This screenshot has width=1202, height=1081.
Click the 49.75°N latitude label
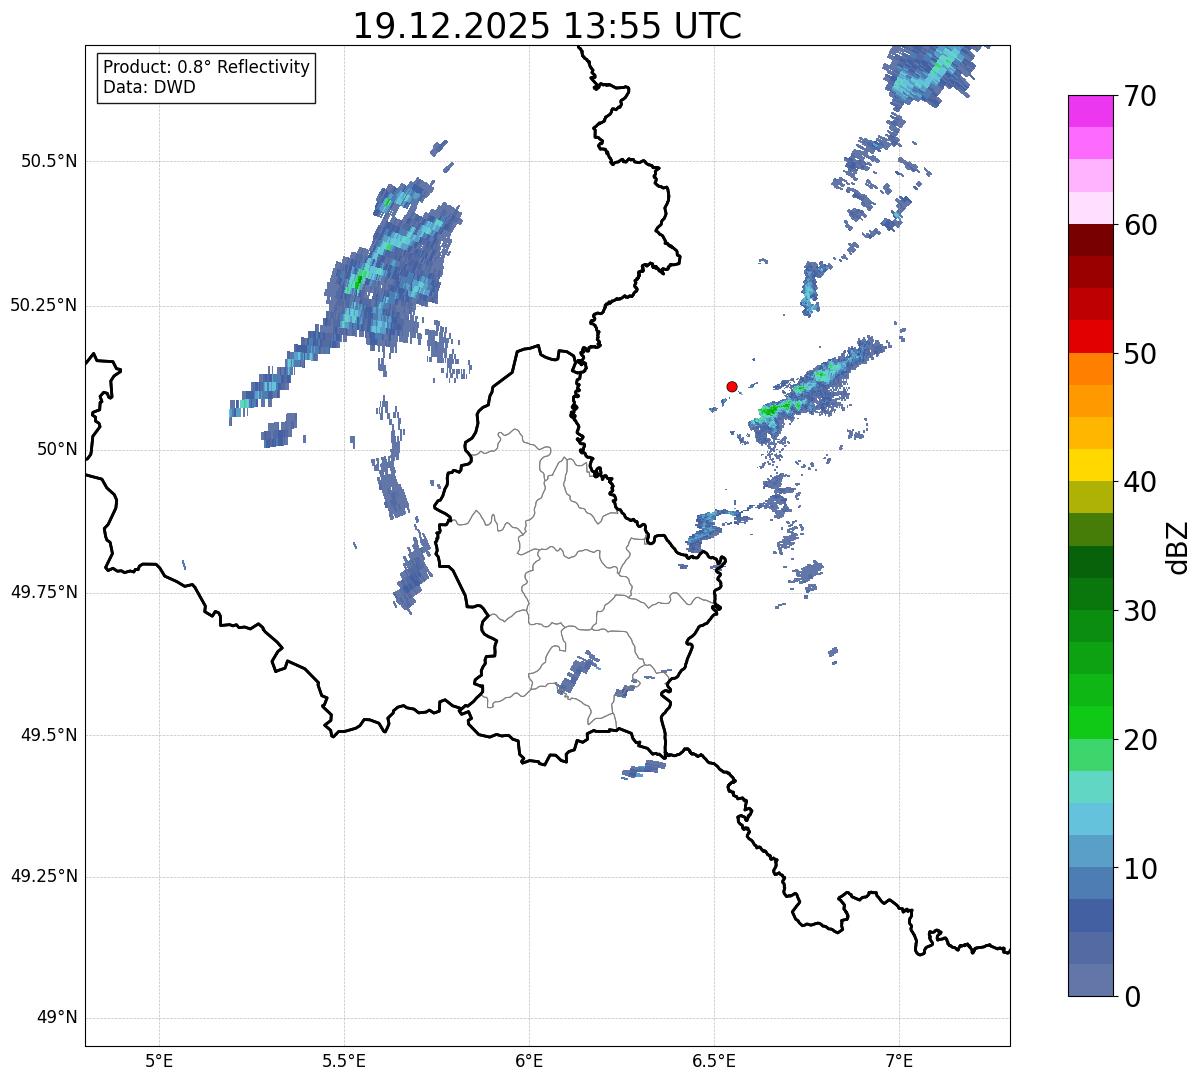point(43,592)
